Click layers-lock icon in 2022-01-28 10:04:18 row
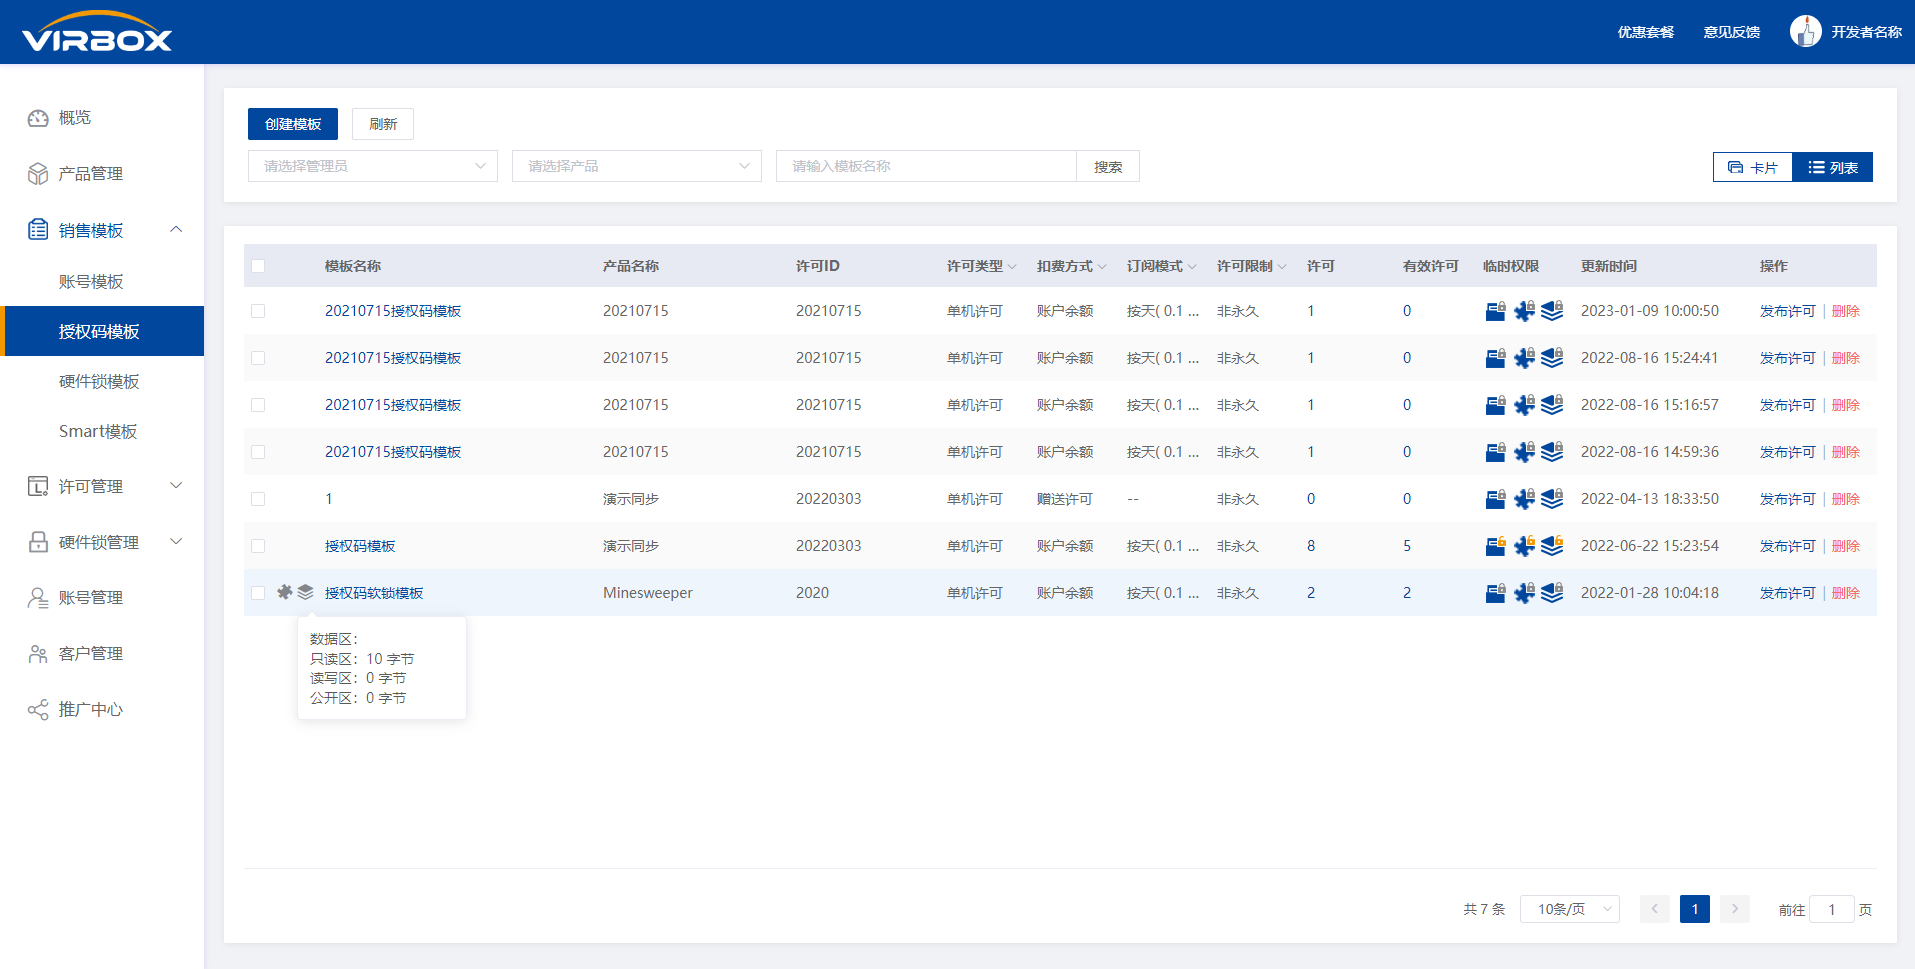The height and width of the screenshot is (969, 1915). pyautogui.click(x=1552, y=593)
